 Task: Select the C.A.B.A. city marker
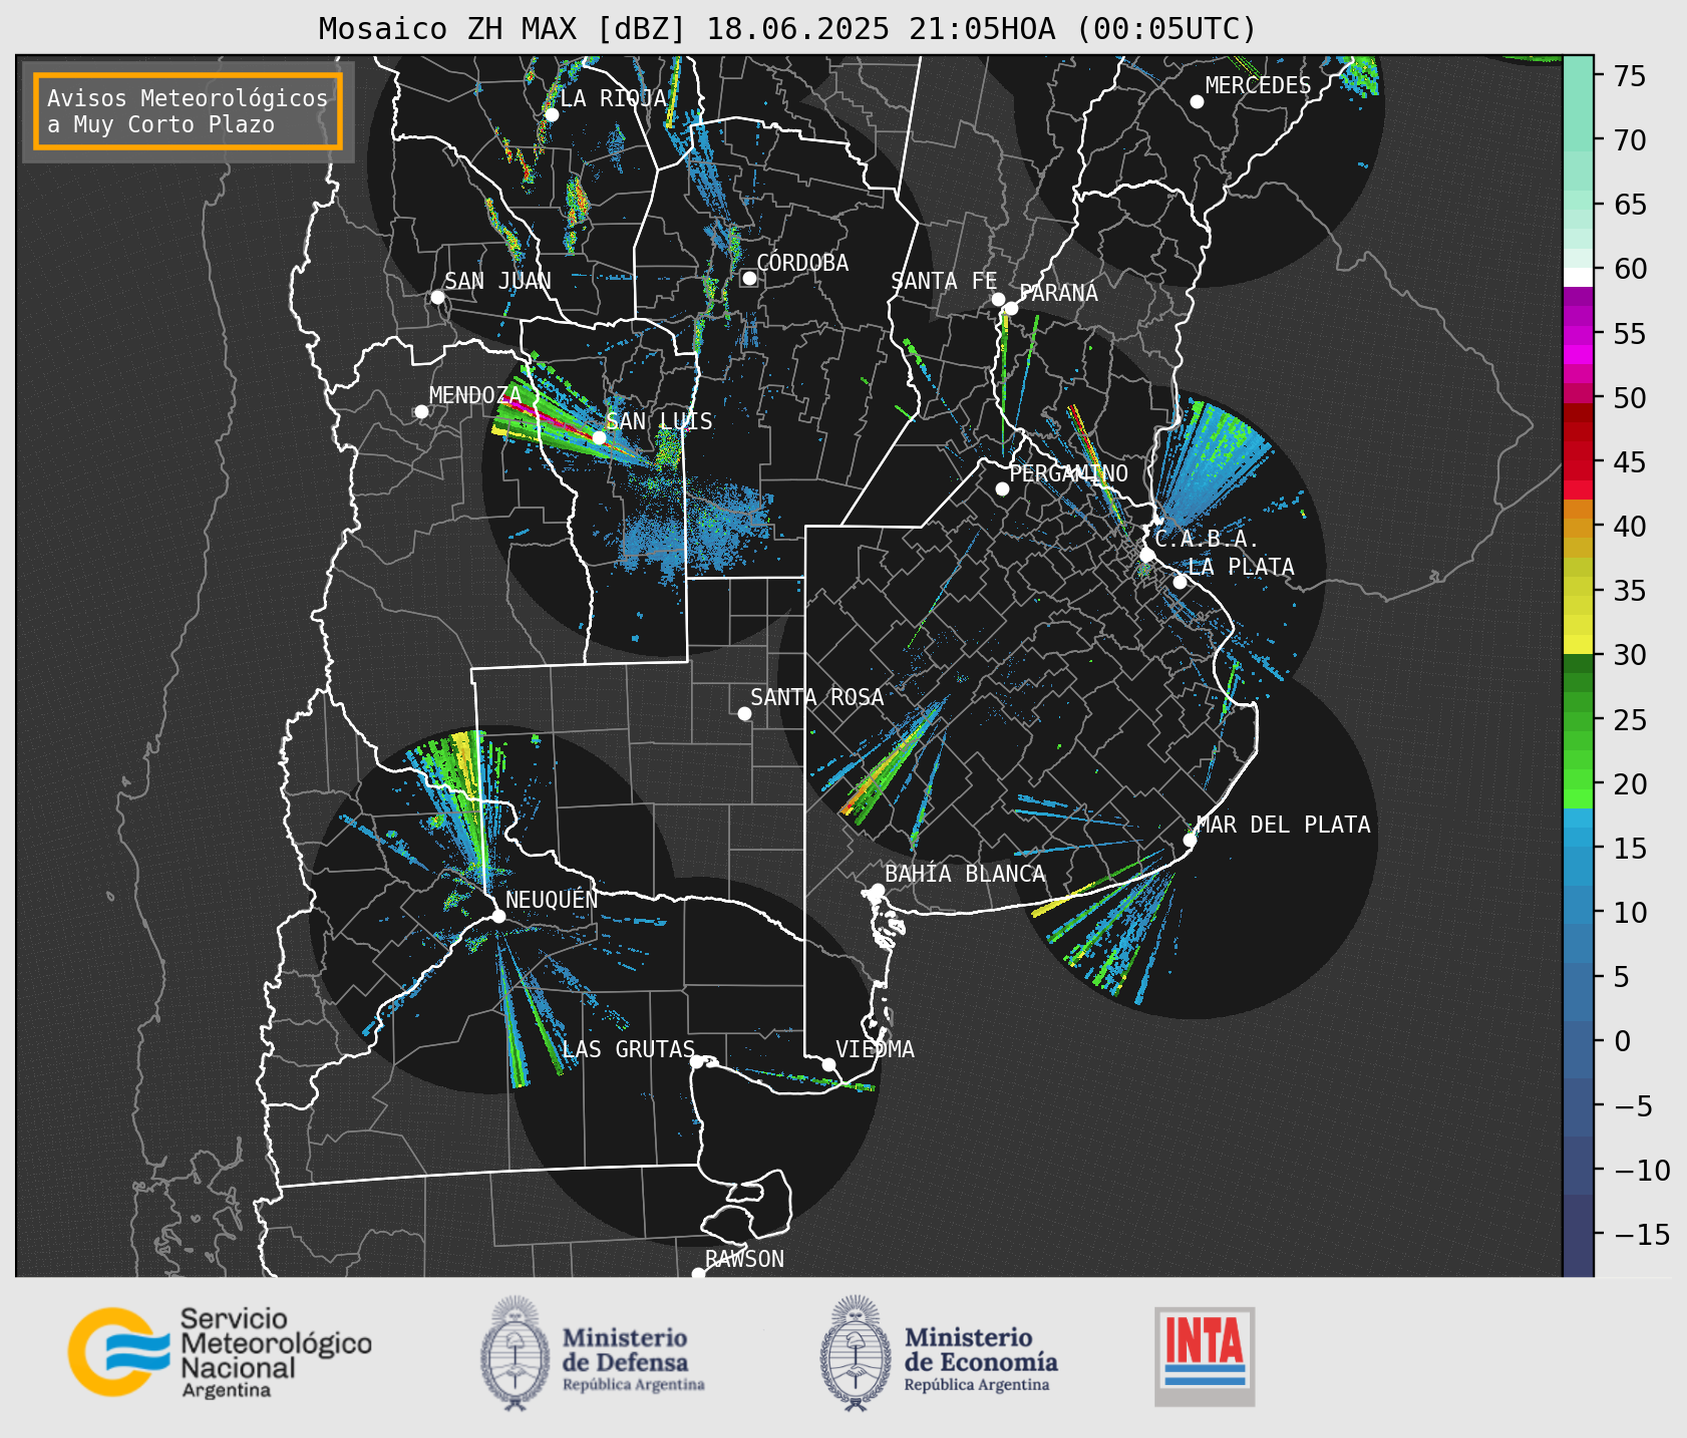tap(1147, 555)
